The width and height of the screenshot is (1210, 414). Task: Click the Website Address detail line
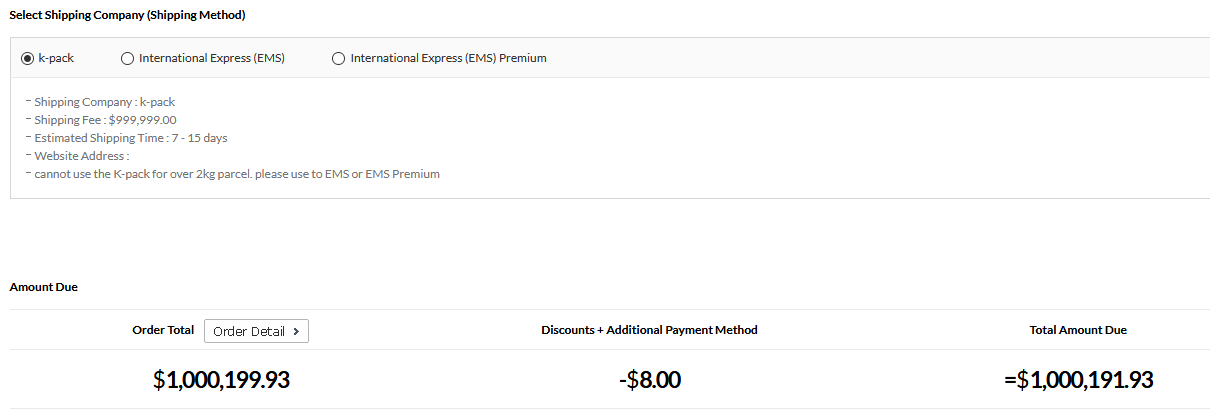[80, 156]
